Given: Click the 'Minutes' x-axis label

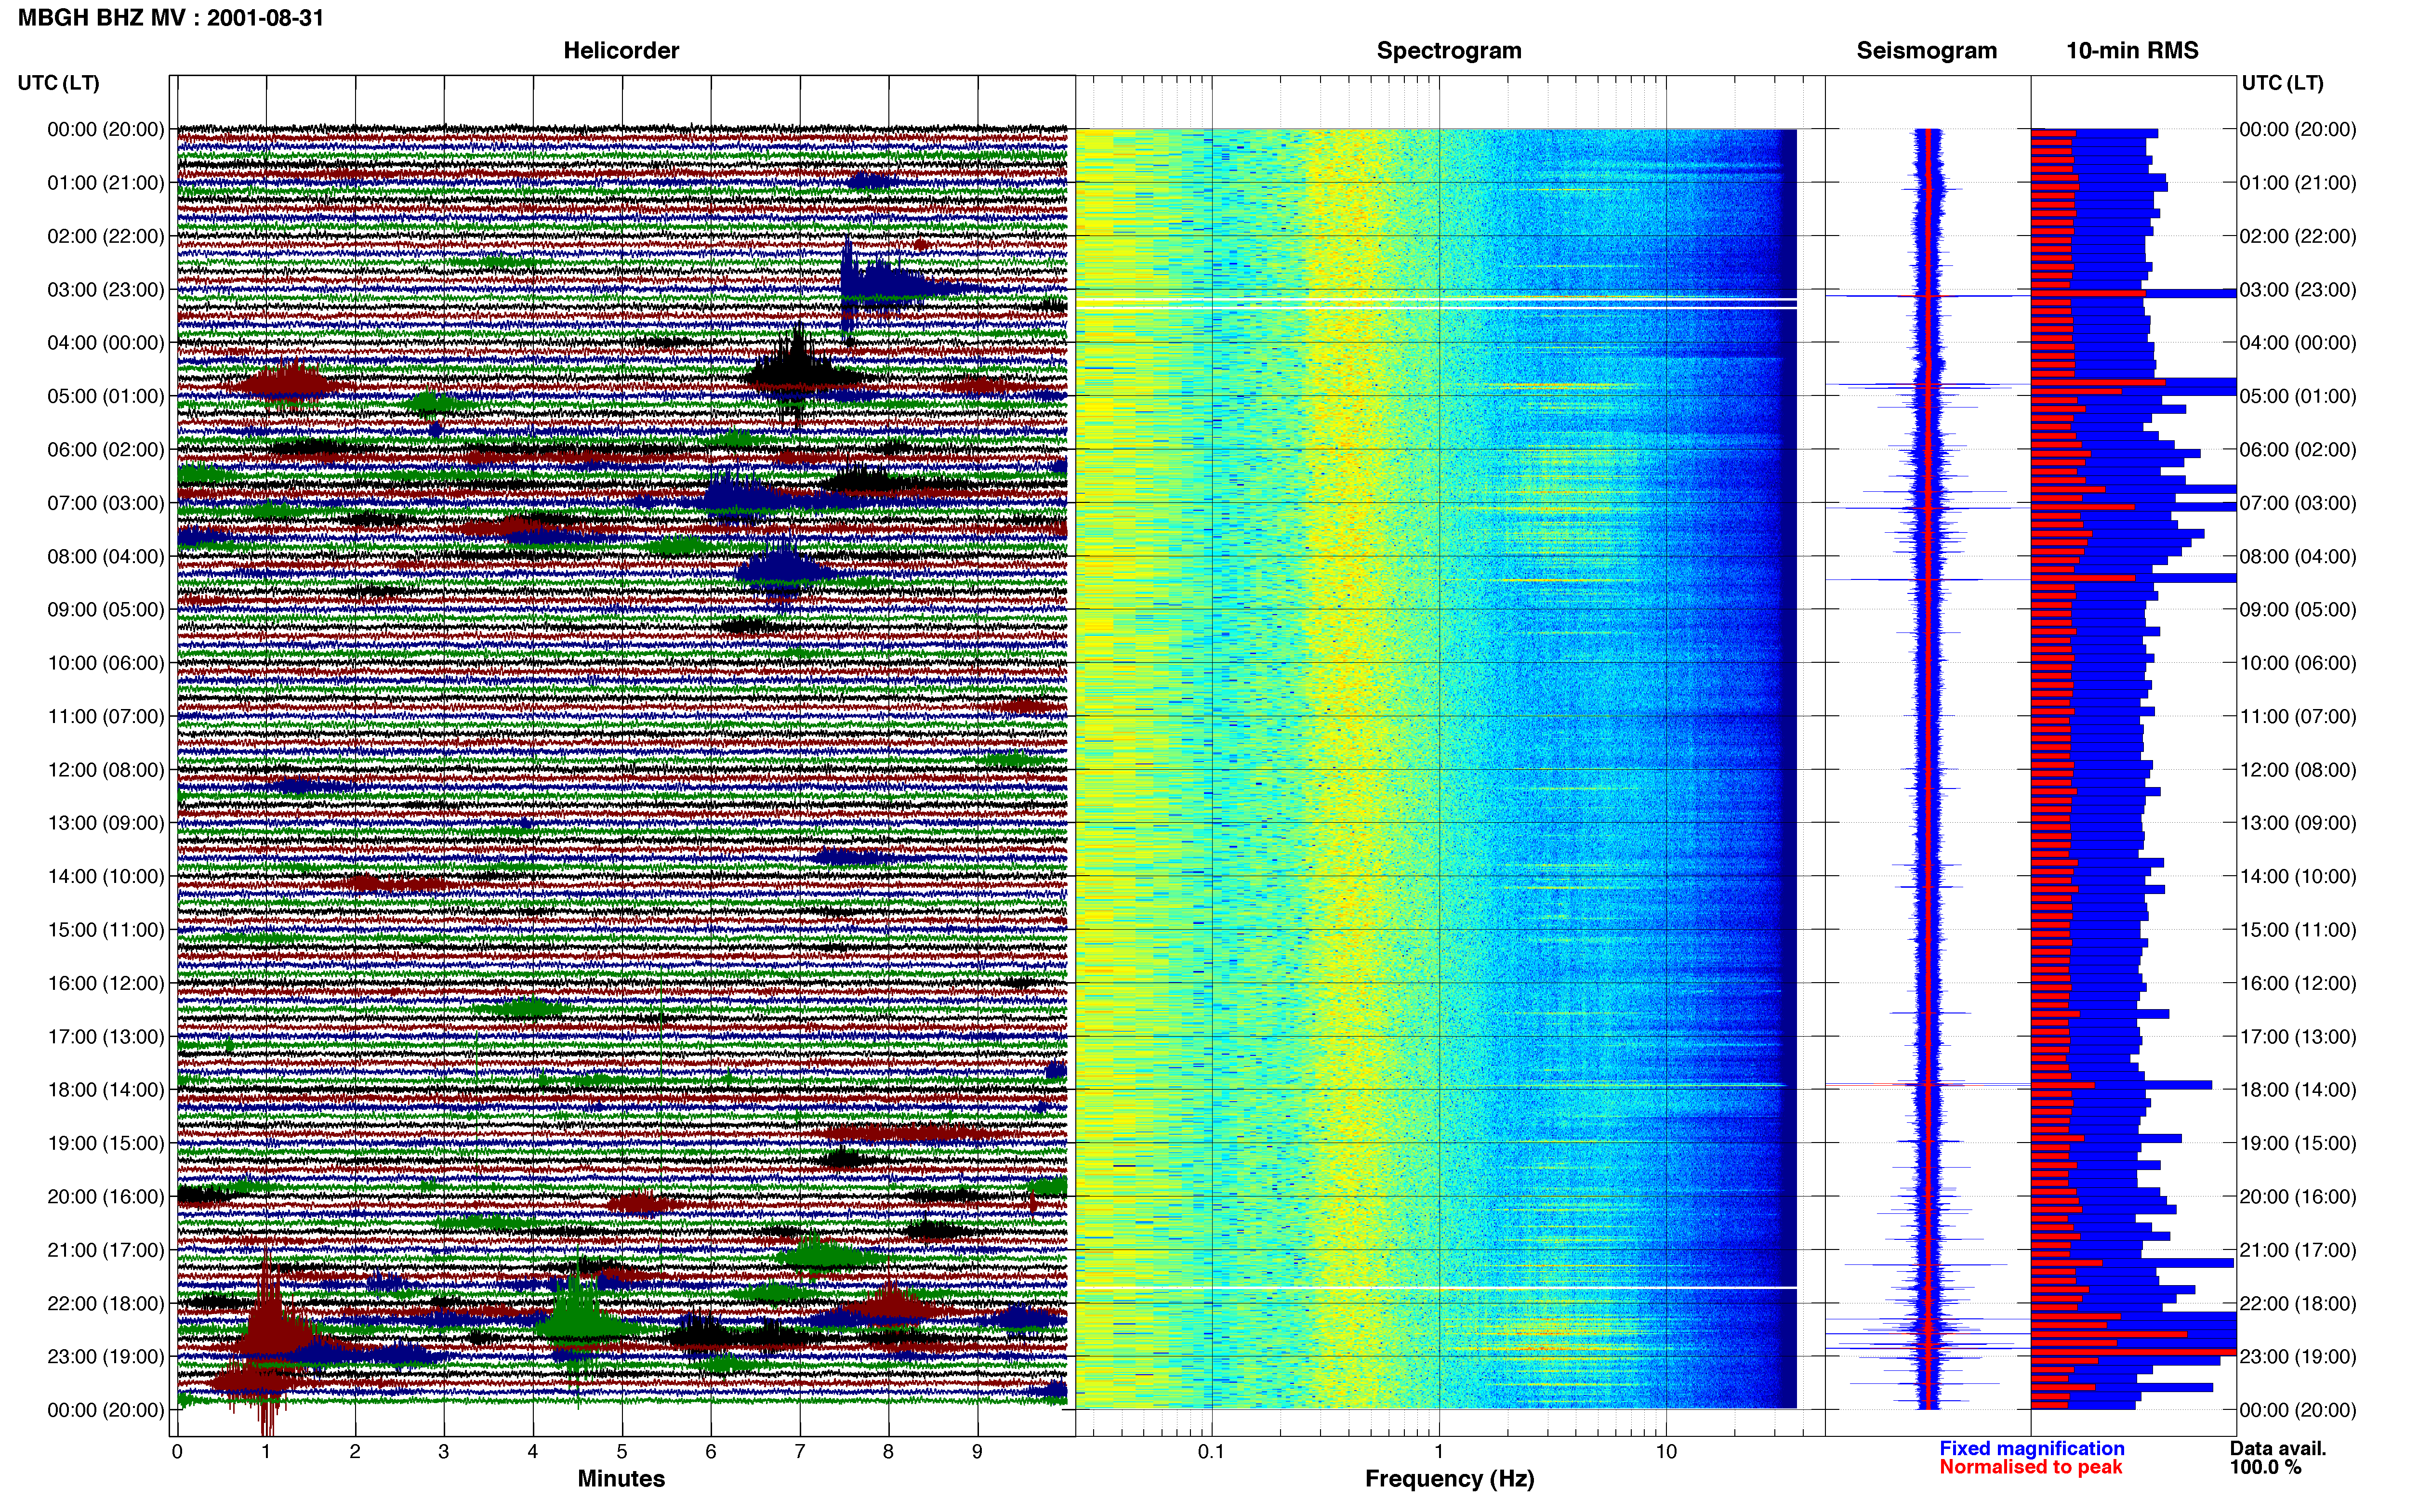Looking at the screenshot, I should pos(621,1478).
